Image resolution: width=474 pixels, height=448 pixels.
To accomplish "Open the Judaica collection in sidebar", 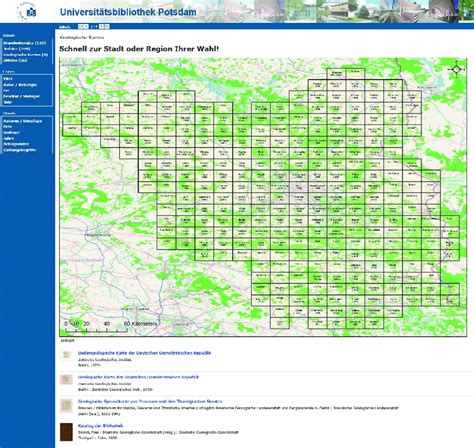I will (x=17, y=49).
